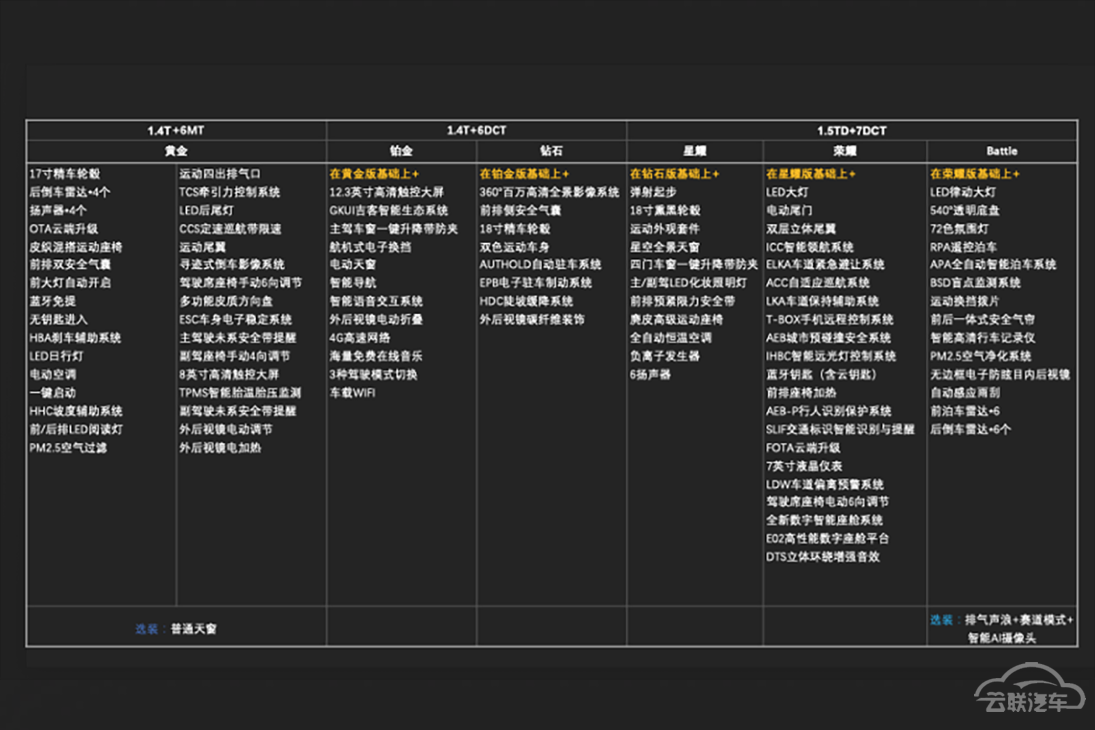This screenshot has height=730, width=1095.
Task: Click the orange "在钻石版基础上+" heading
Action: pos(674,174)
